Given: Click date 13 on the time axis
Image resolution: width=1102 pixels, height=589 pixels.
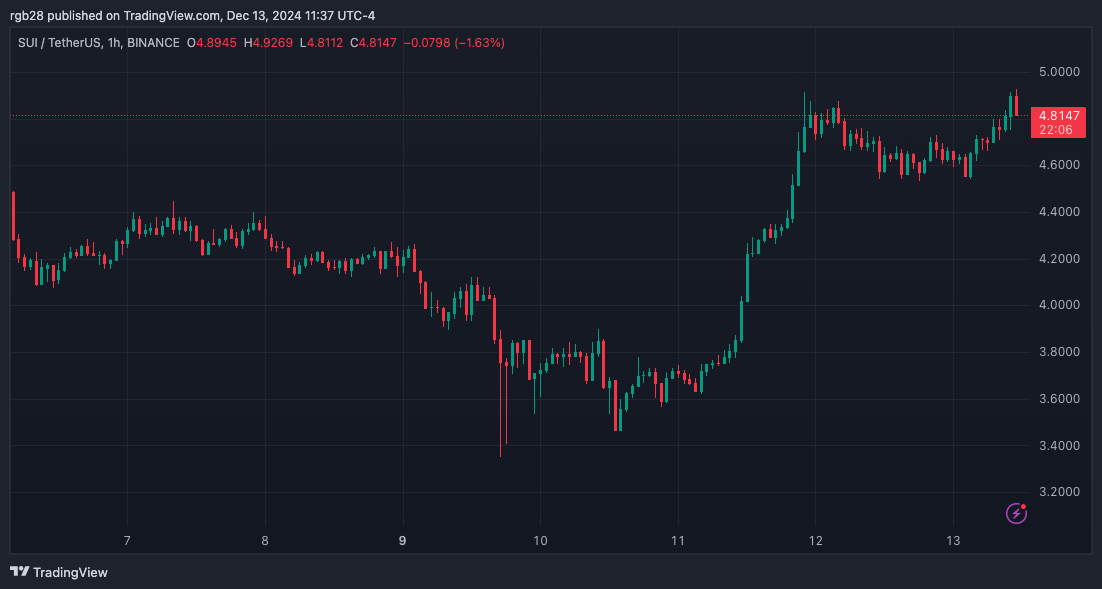Looking at the screenshot, I should 953,541.
